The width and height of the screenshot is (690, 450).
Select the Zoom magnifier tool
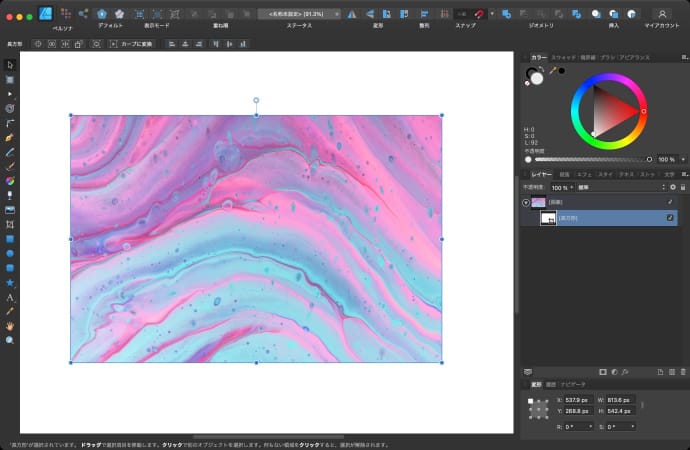[10, 340]
